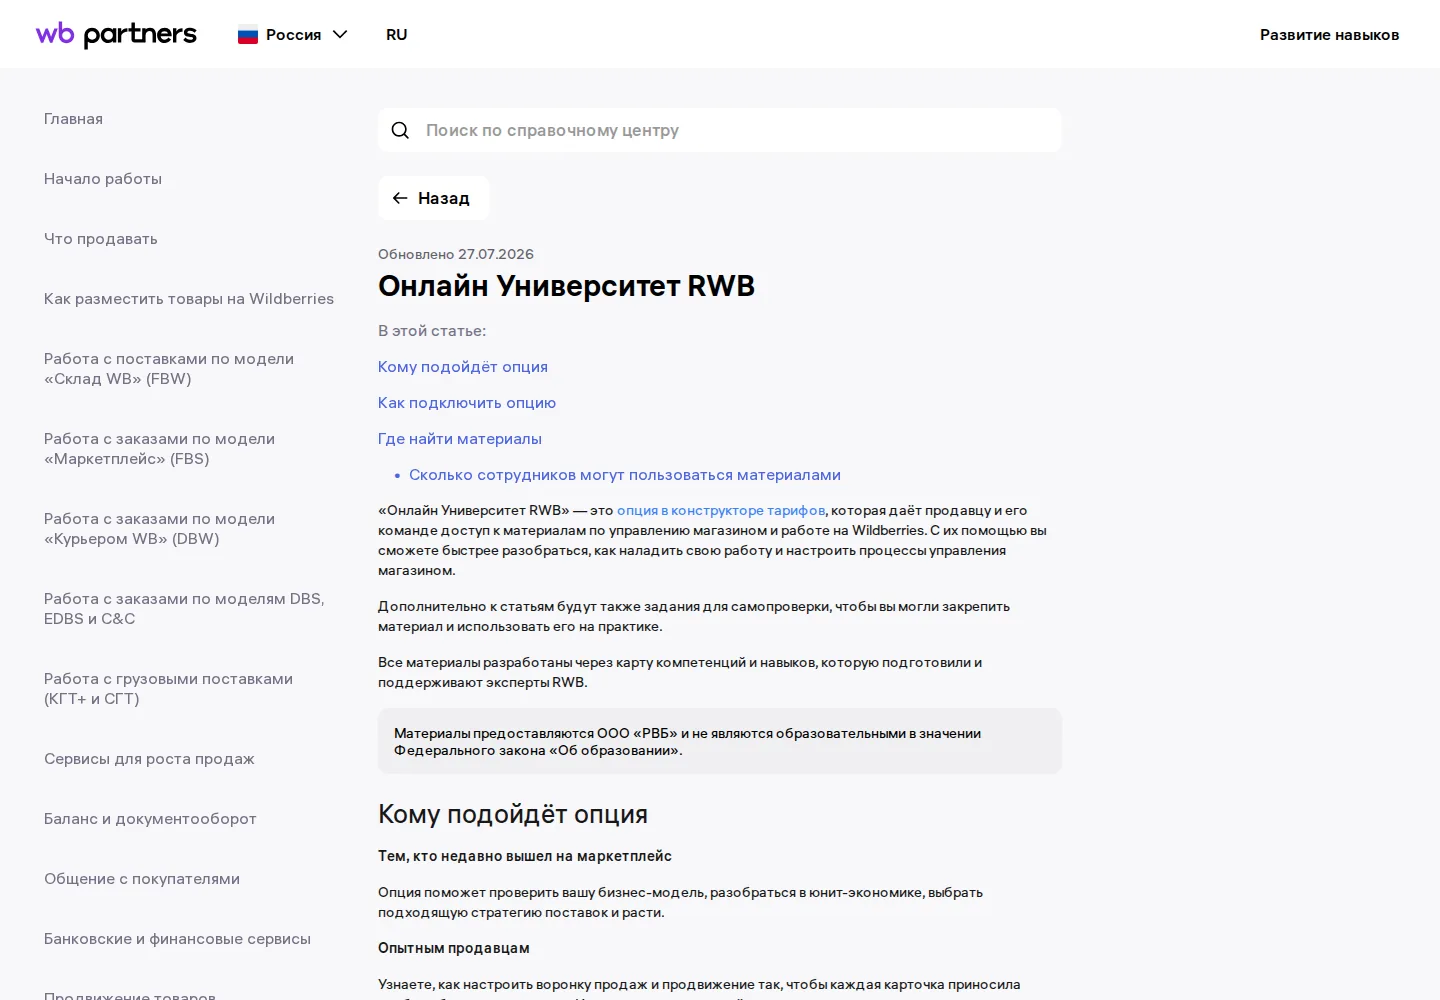
Task: Jump to Как подключить опцию section
Action: 467,403
